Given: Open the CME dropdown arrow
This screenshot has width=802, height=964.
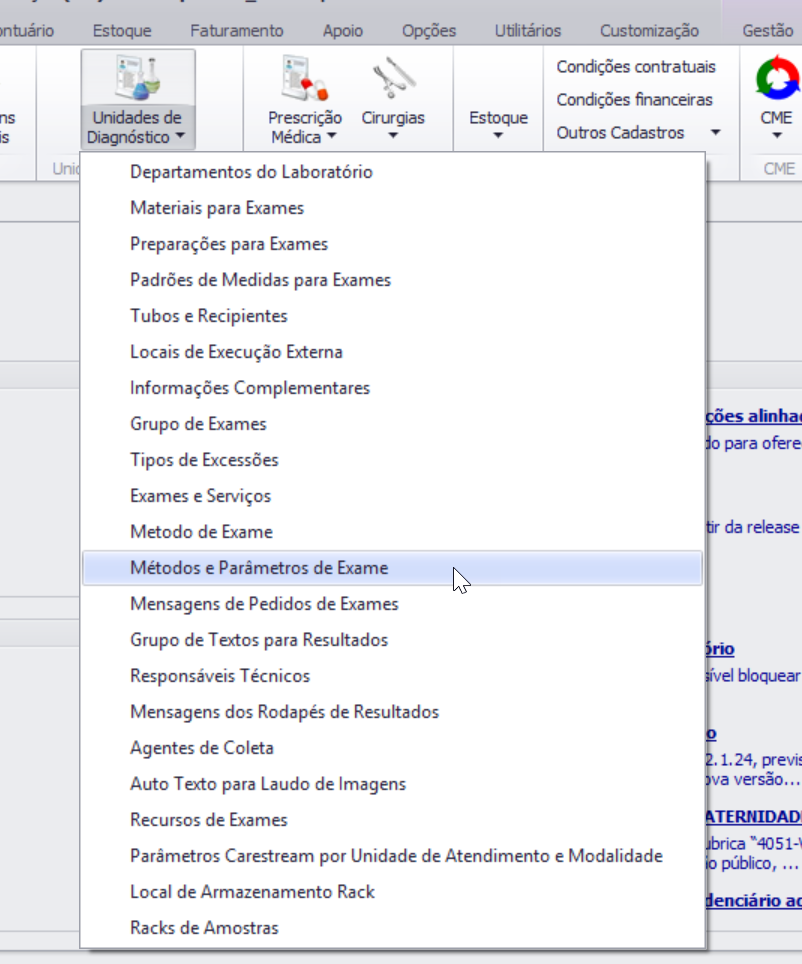Looking at the screenshot, I should 777,136.
